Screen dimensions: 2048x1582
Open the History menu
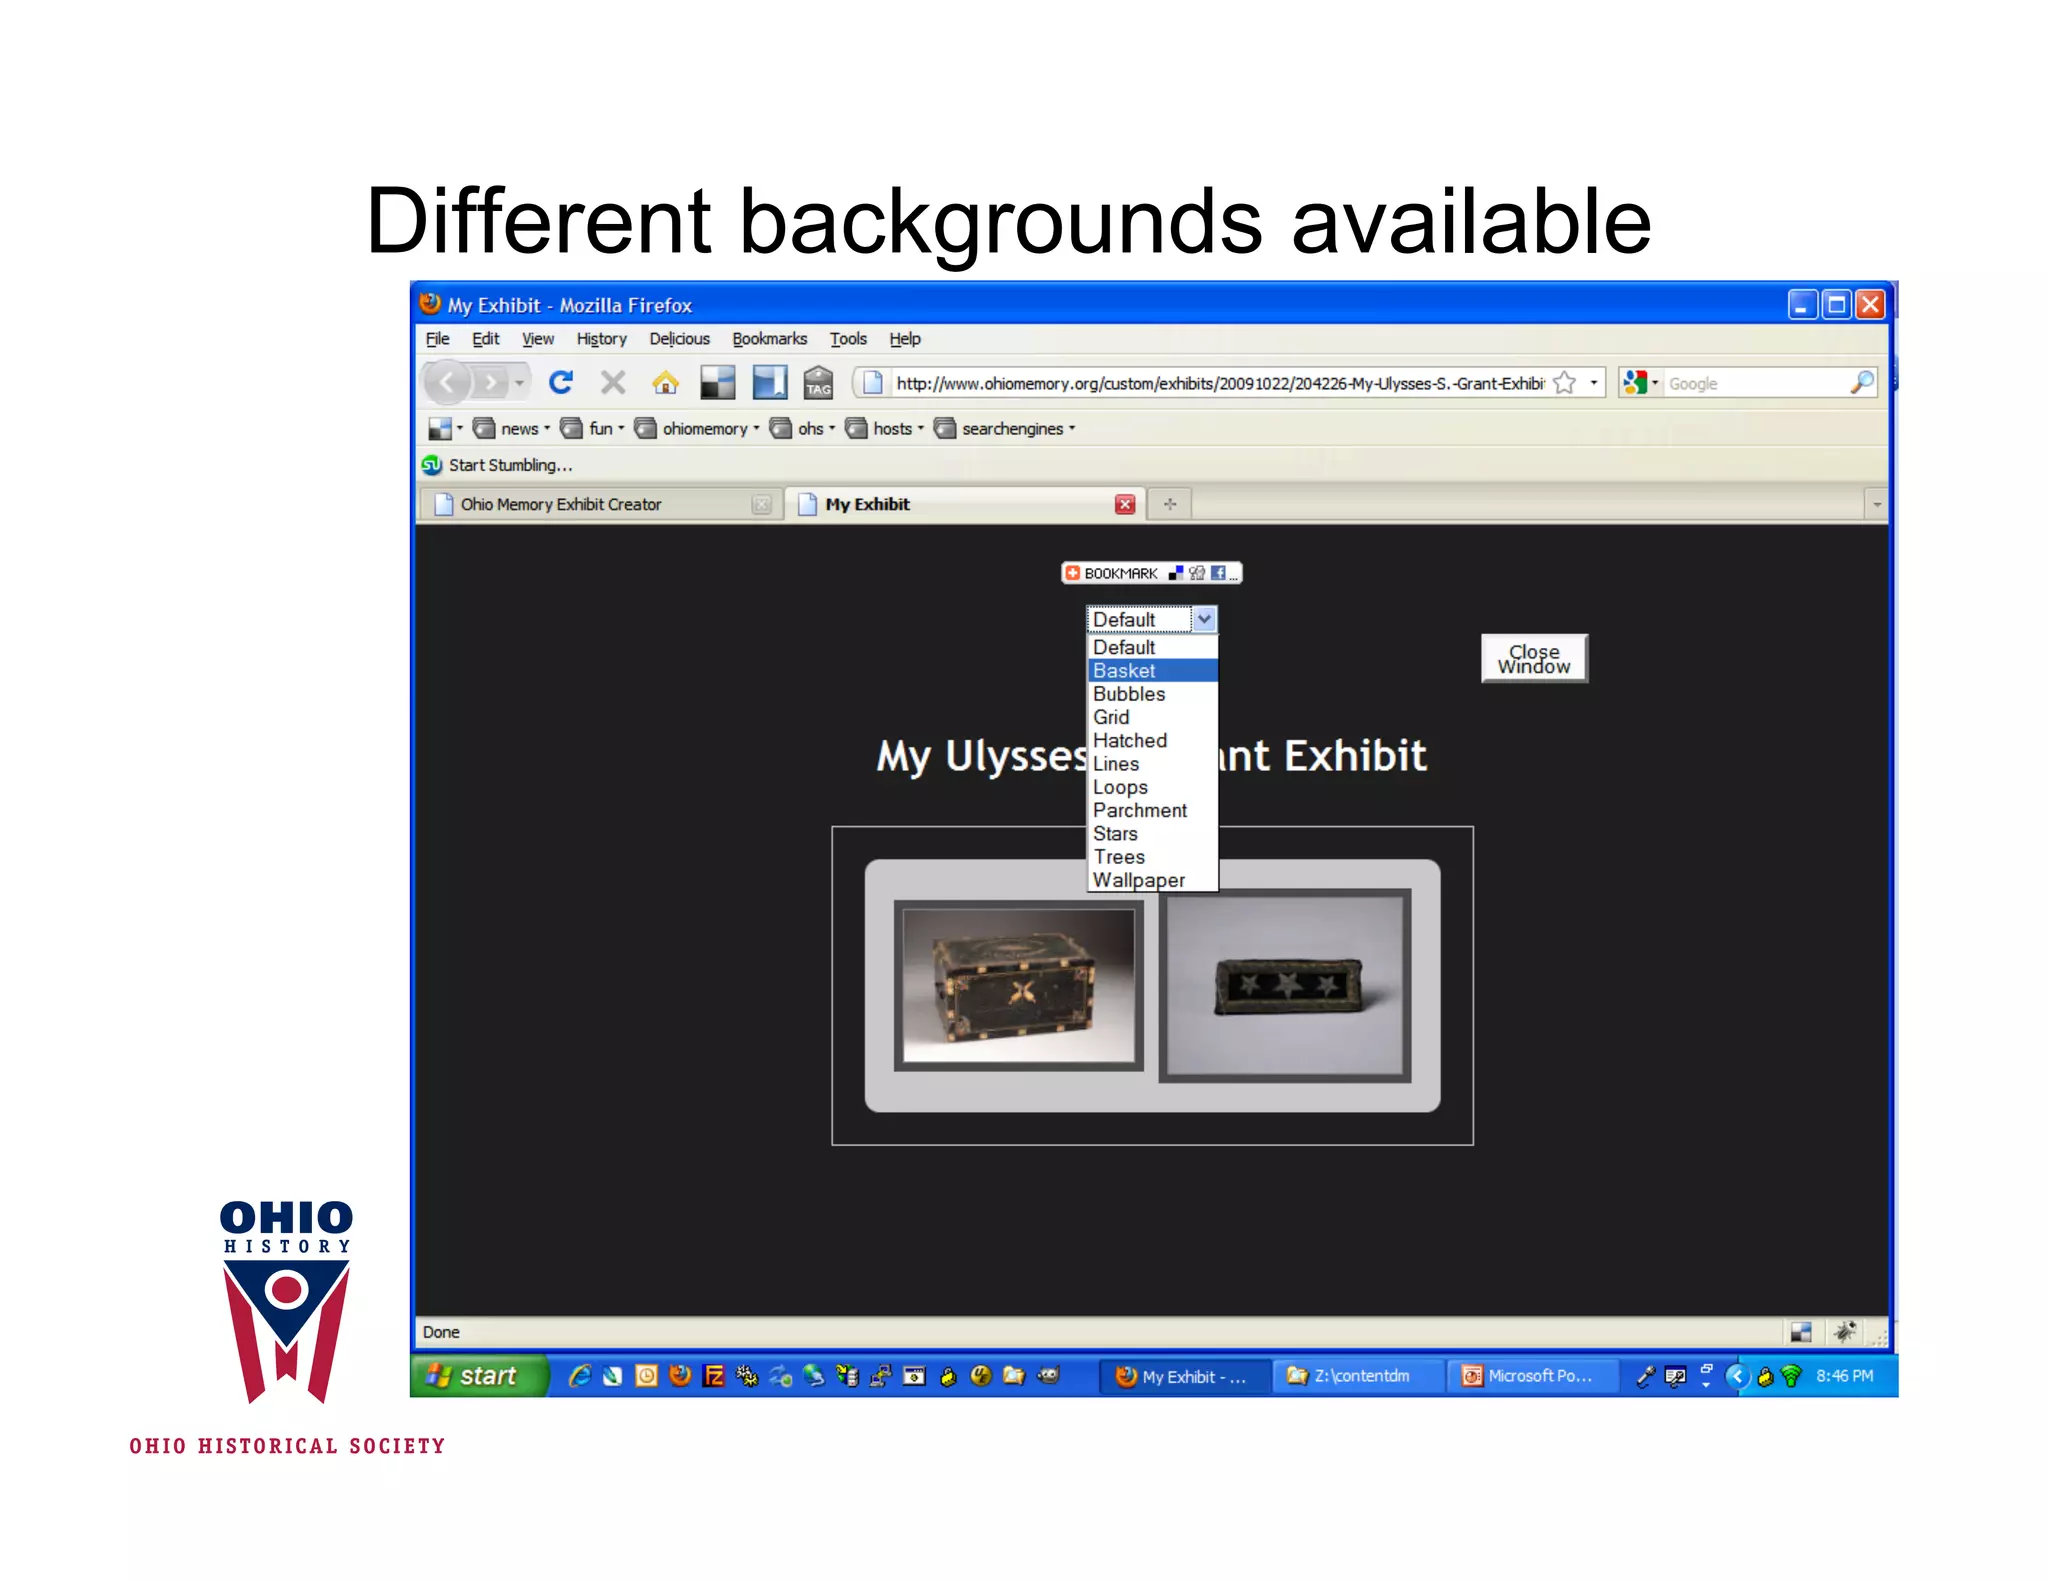602,339
